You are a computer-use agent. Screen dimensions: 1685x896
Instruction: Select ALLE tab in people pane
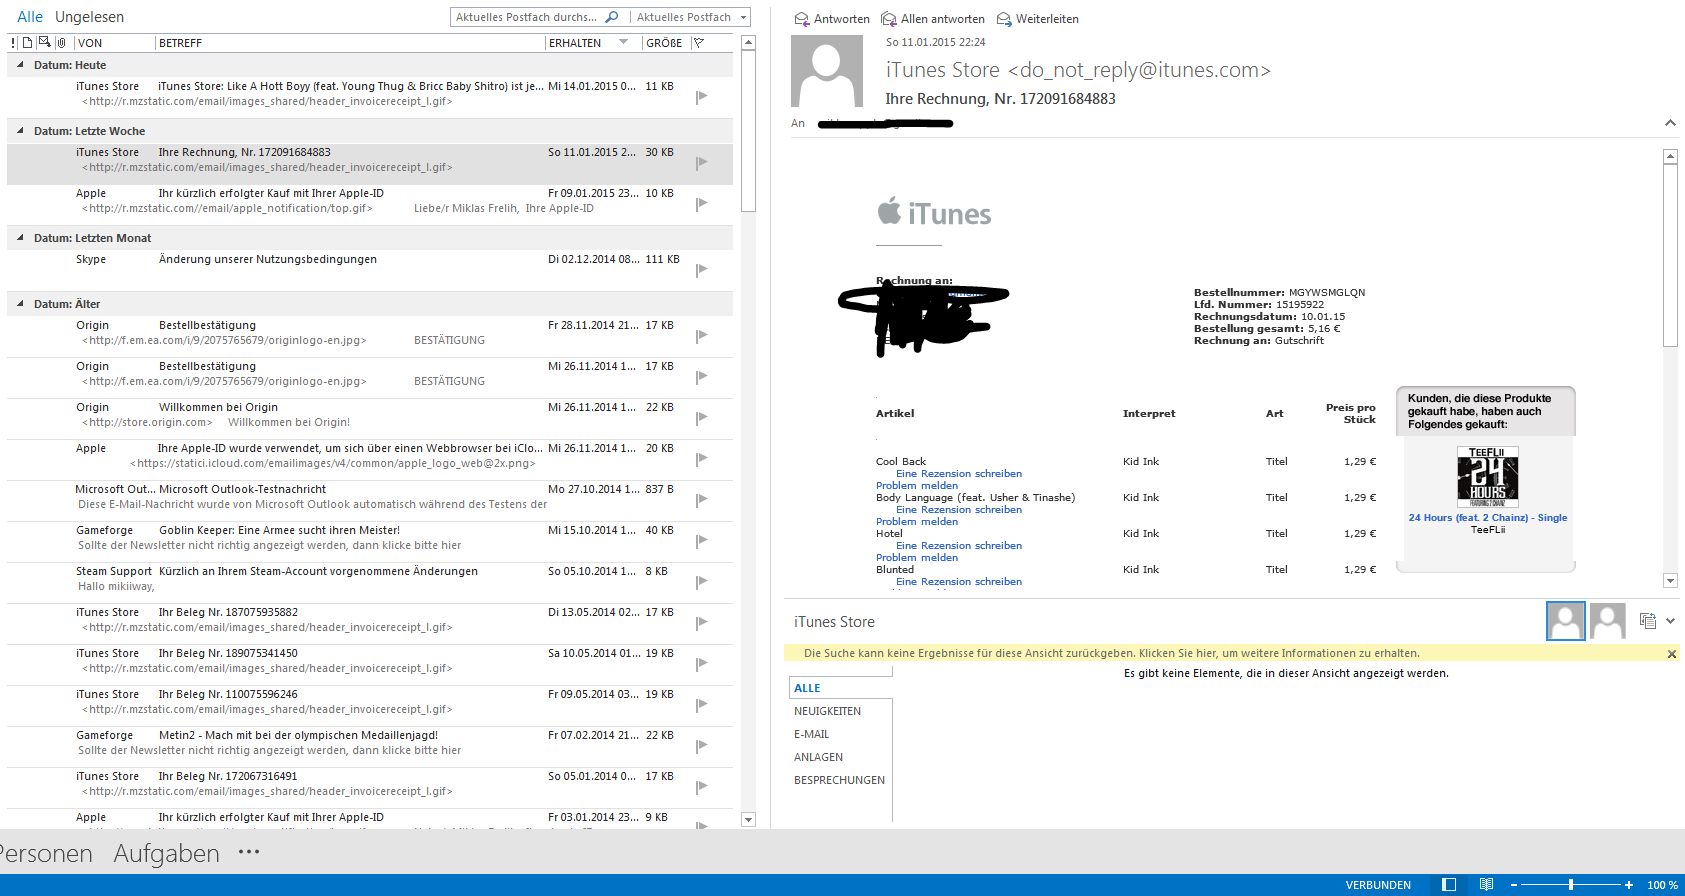807,688
